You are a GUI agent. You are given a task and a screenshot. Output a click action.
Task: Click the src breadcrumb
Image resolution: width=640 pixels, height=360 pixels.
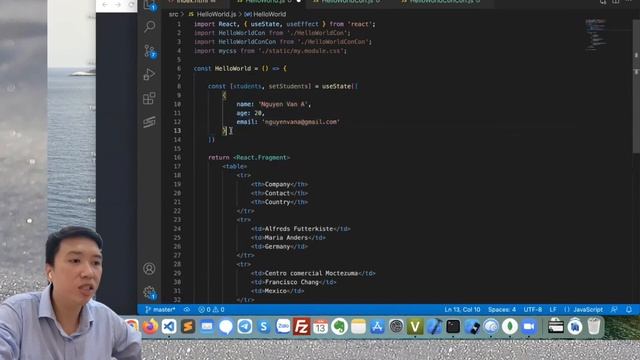[173, 14]
